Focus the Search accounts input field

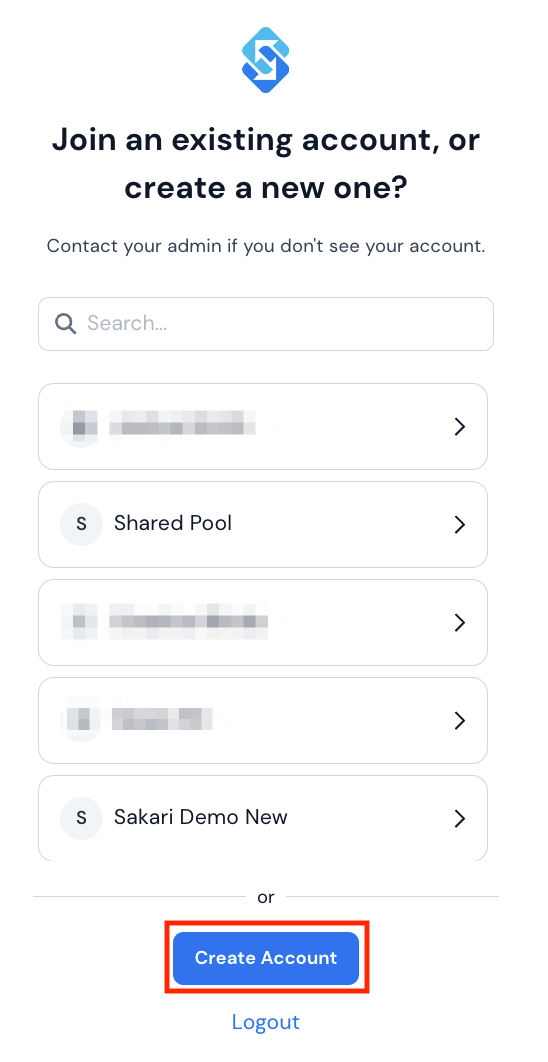click(266, 324)
